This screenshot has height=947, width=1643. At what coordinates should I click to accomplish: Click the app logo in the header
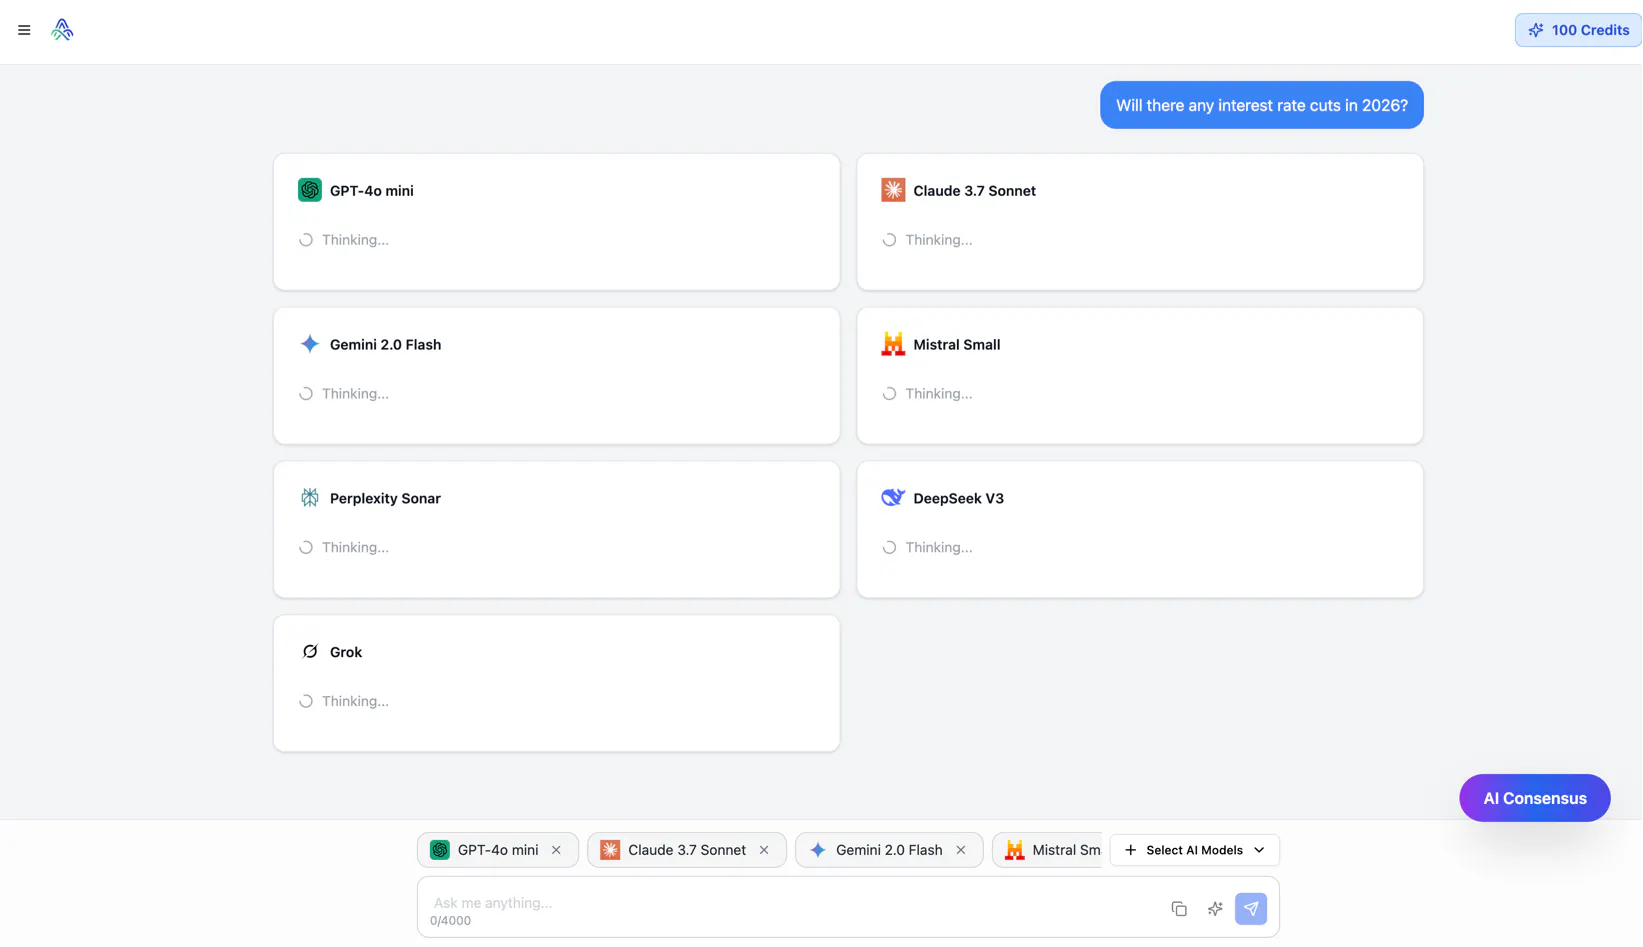[x=62, y=30]
